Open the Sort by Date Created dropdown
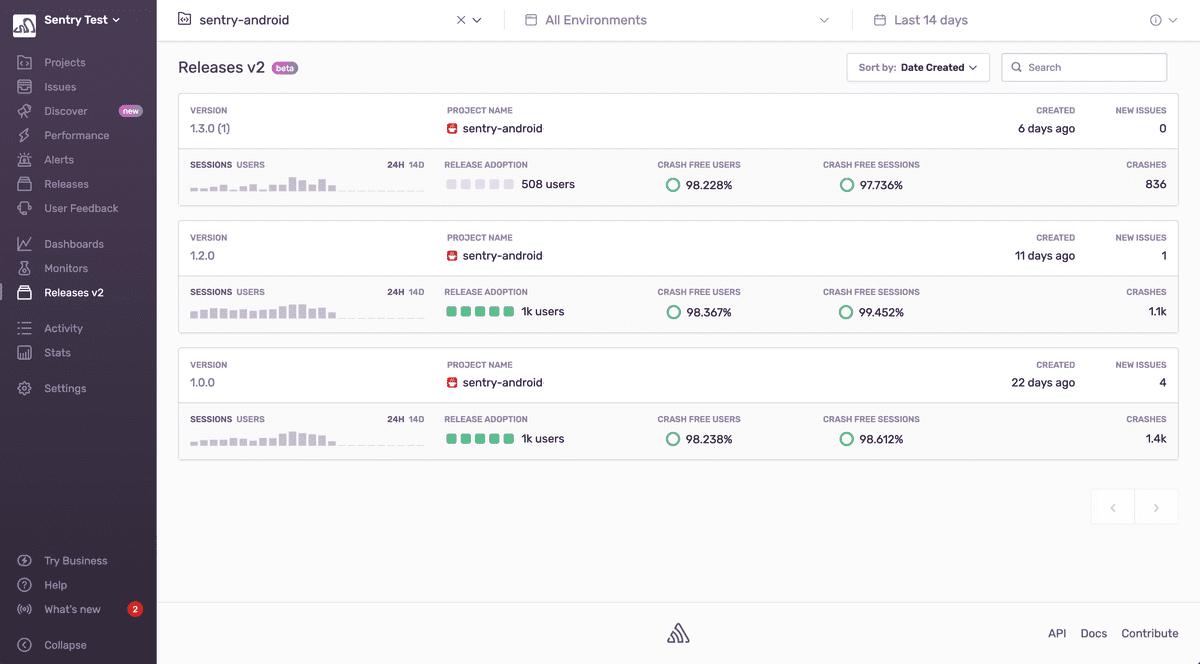1200x664 pixels. point(918,67)
